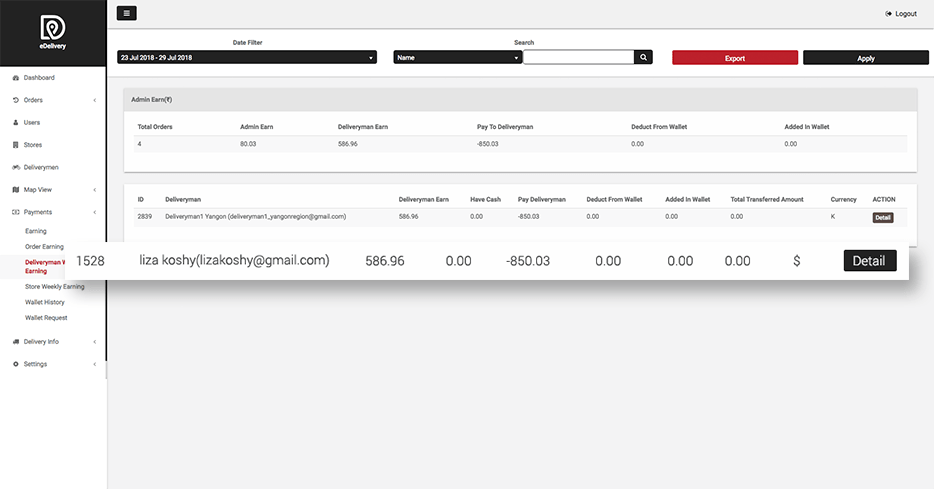Select Wallet History submenu
Viewport: 934px width, 489px height.
pos(45,302)
